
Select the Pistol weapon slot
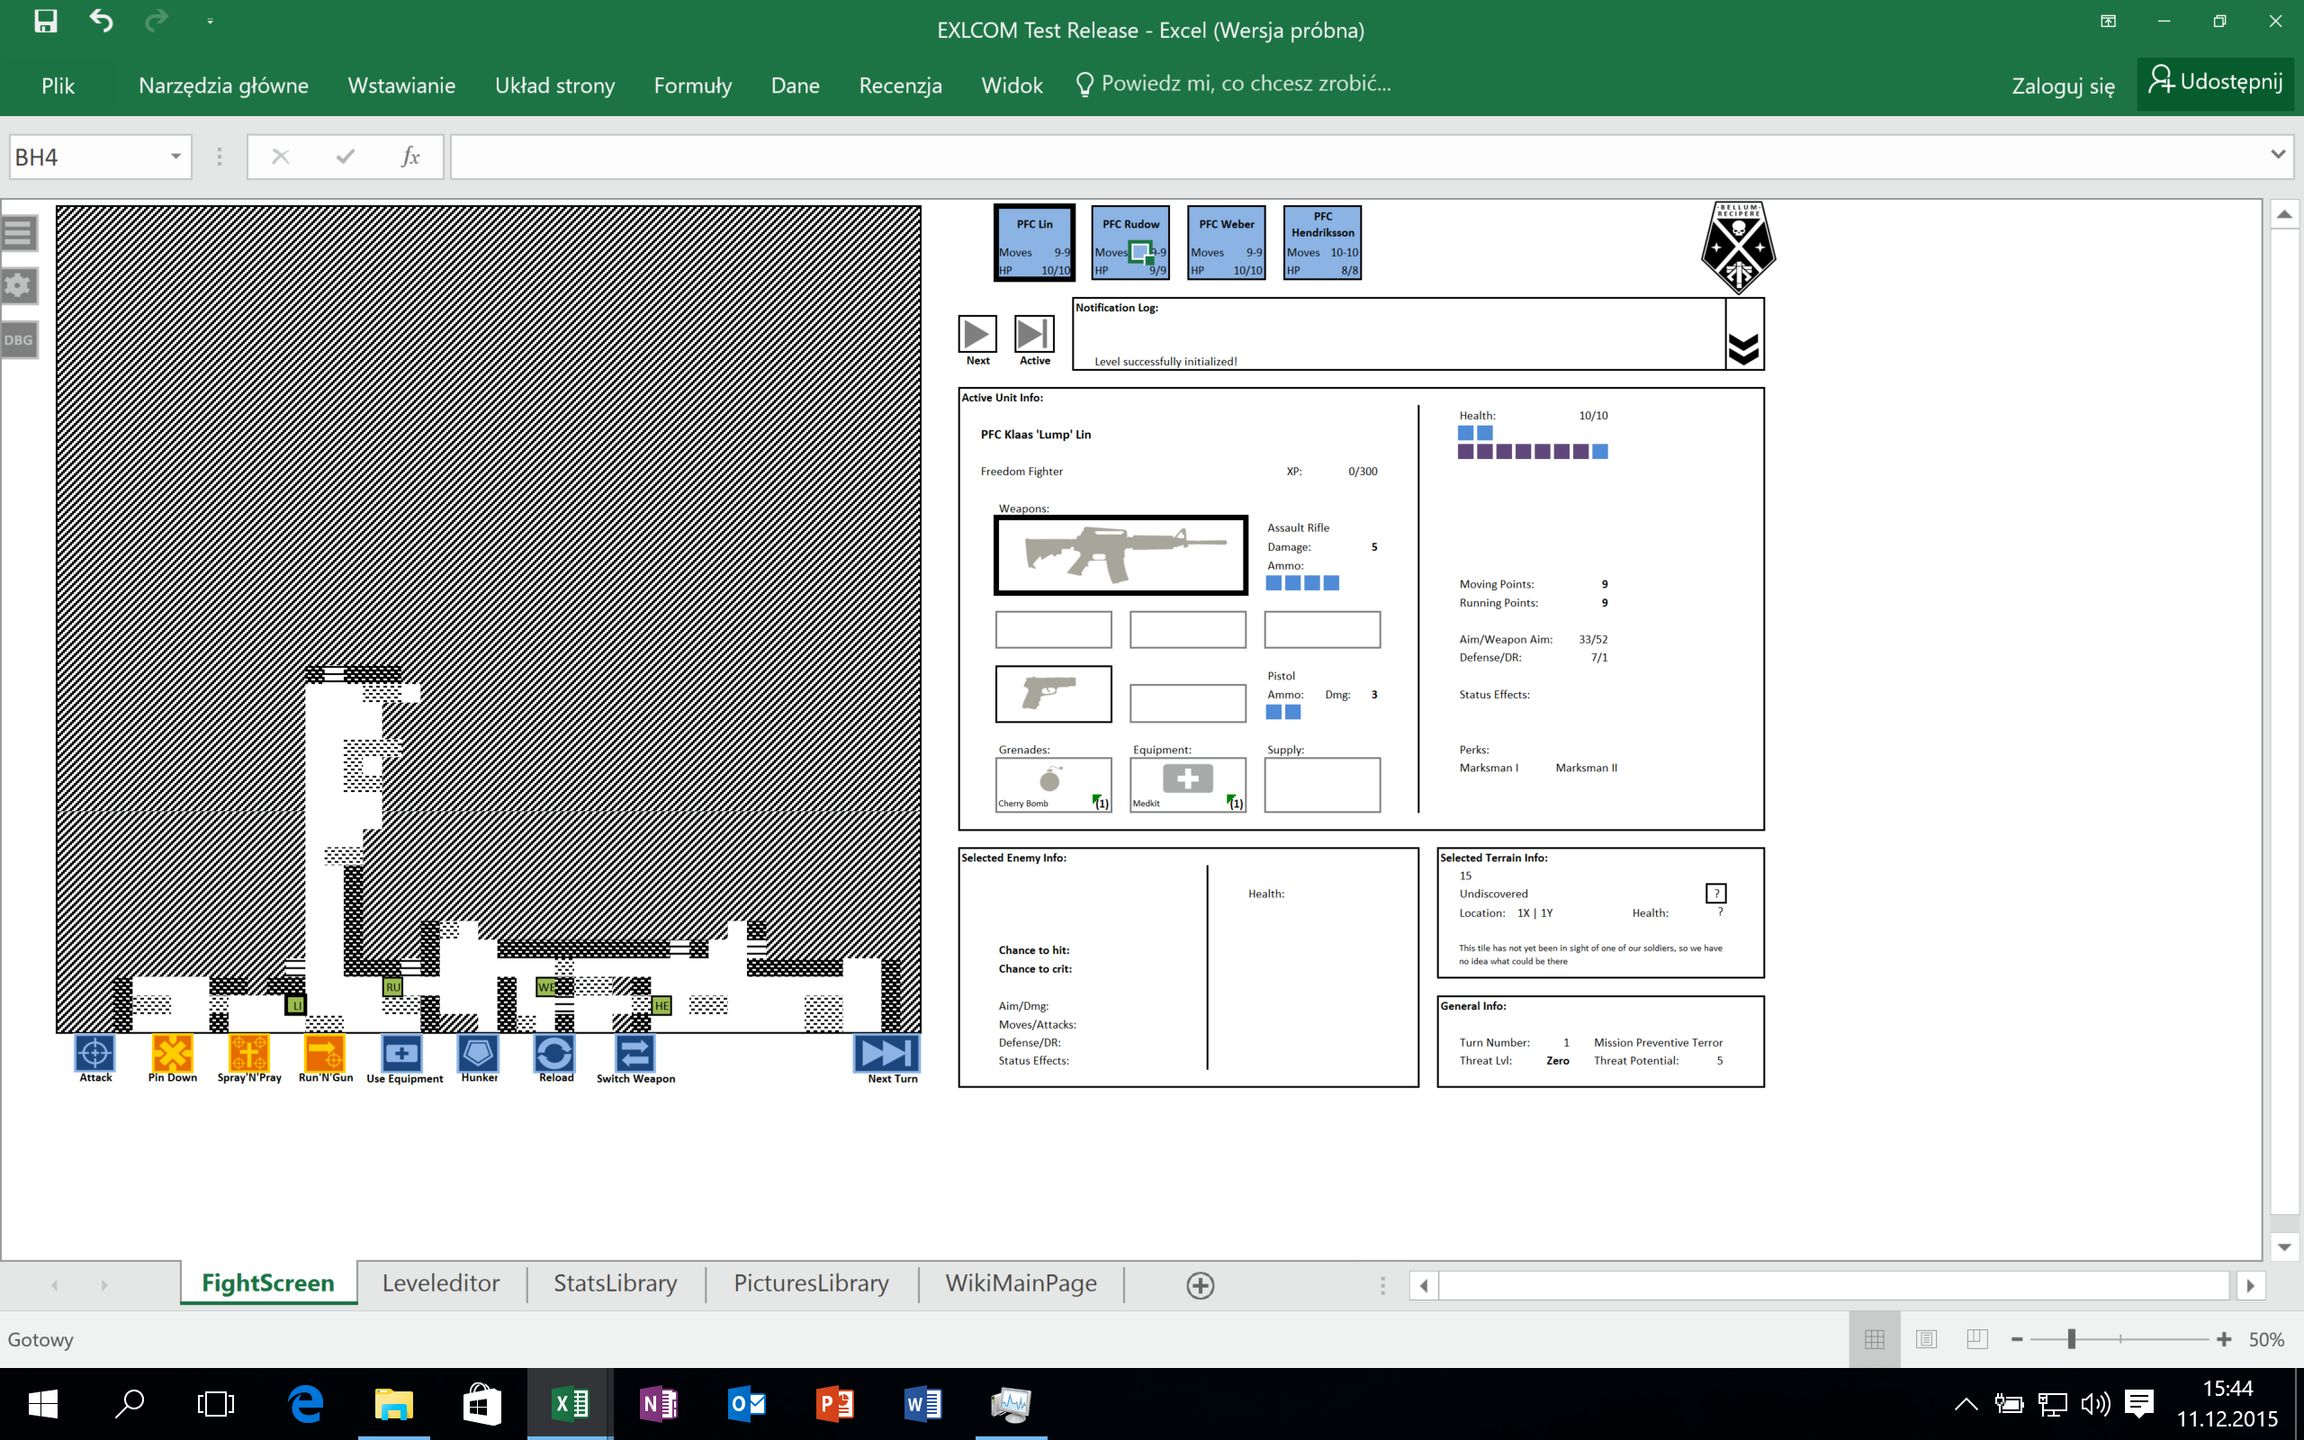click(x=1053, y=693)
